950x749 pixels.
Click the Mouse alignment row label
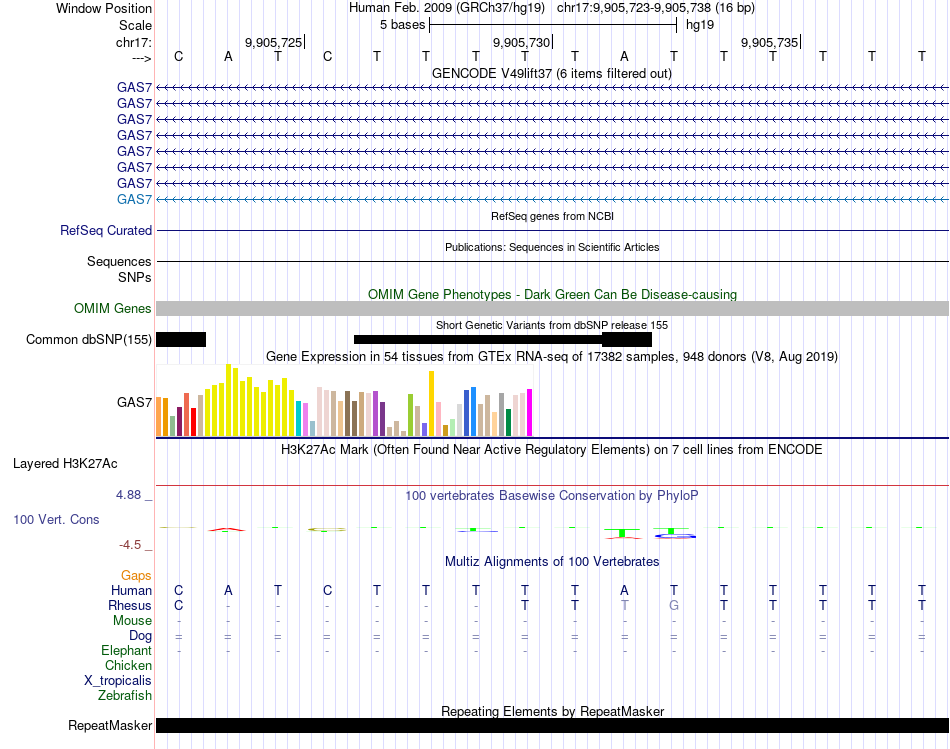coord(133,621)
